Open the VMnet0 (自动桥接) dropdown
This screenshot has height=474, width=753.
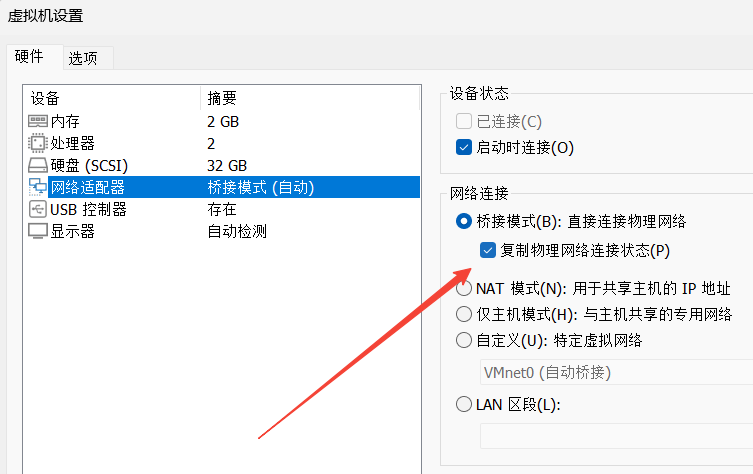click(x=616, y=372)
